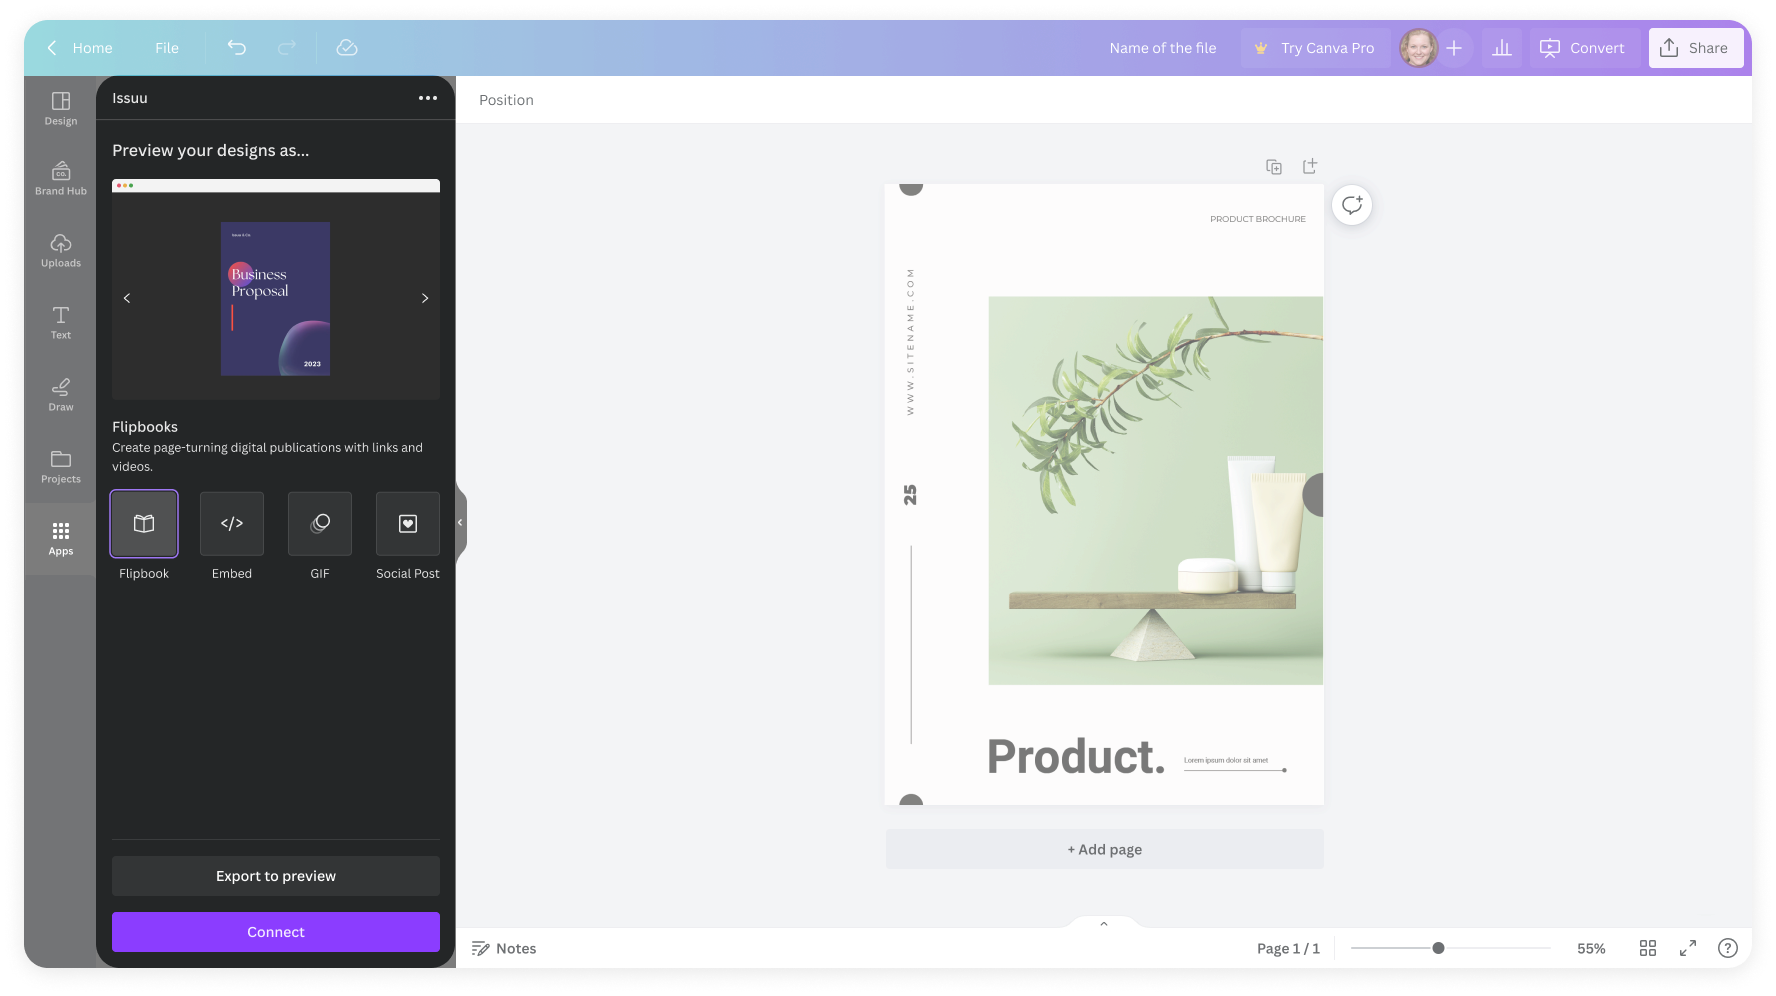
Task: Click Try Canva Pro button
Action: 1316,47
